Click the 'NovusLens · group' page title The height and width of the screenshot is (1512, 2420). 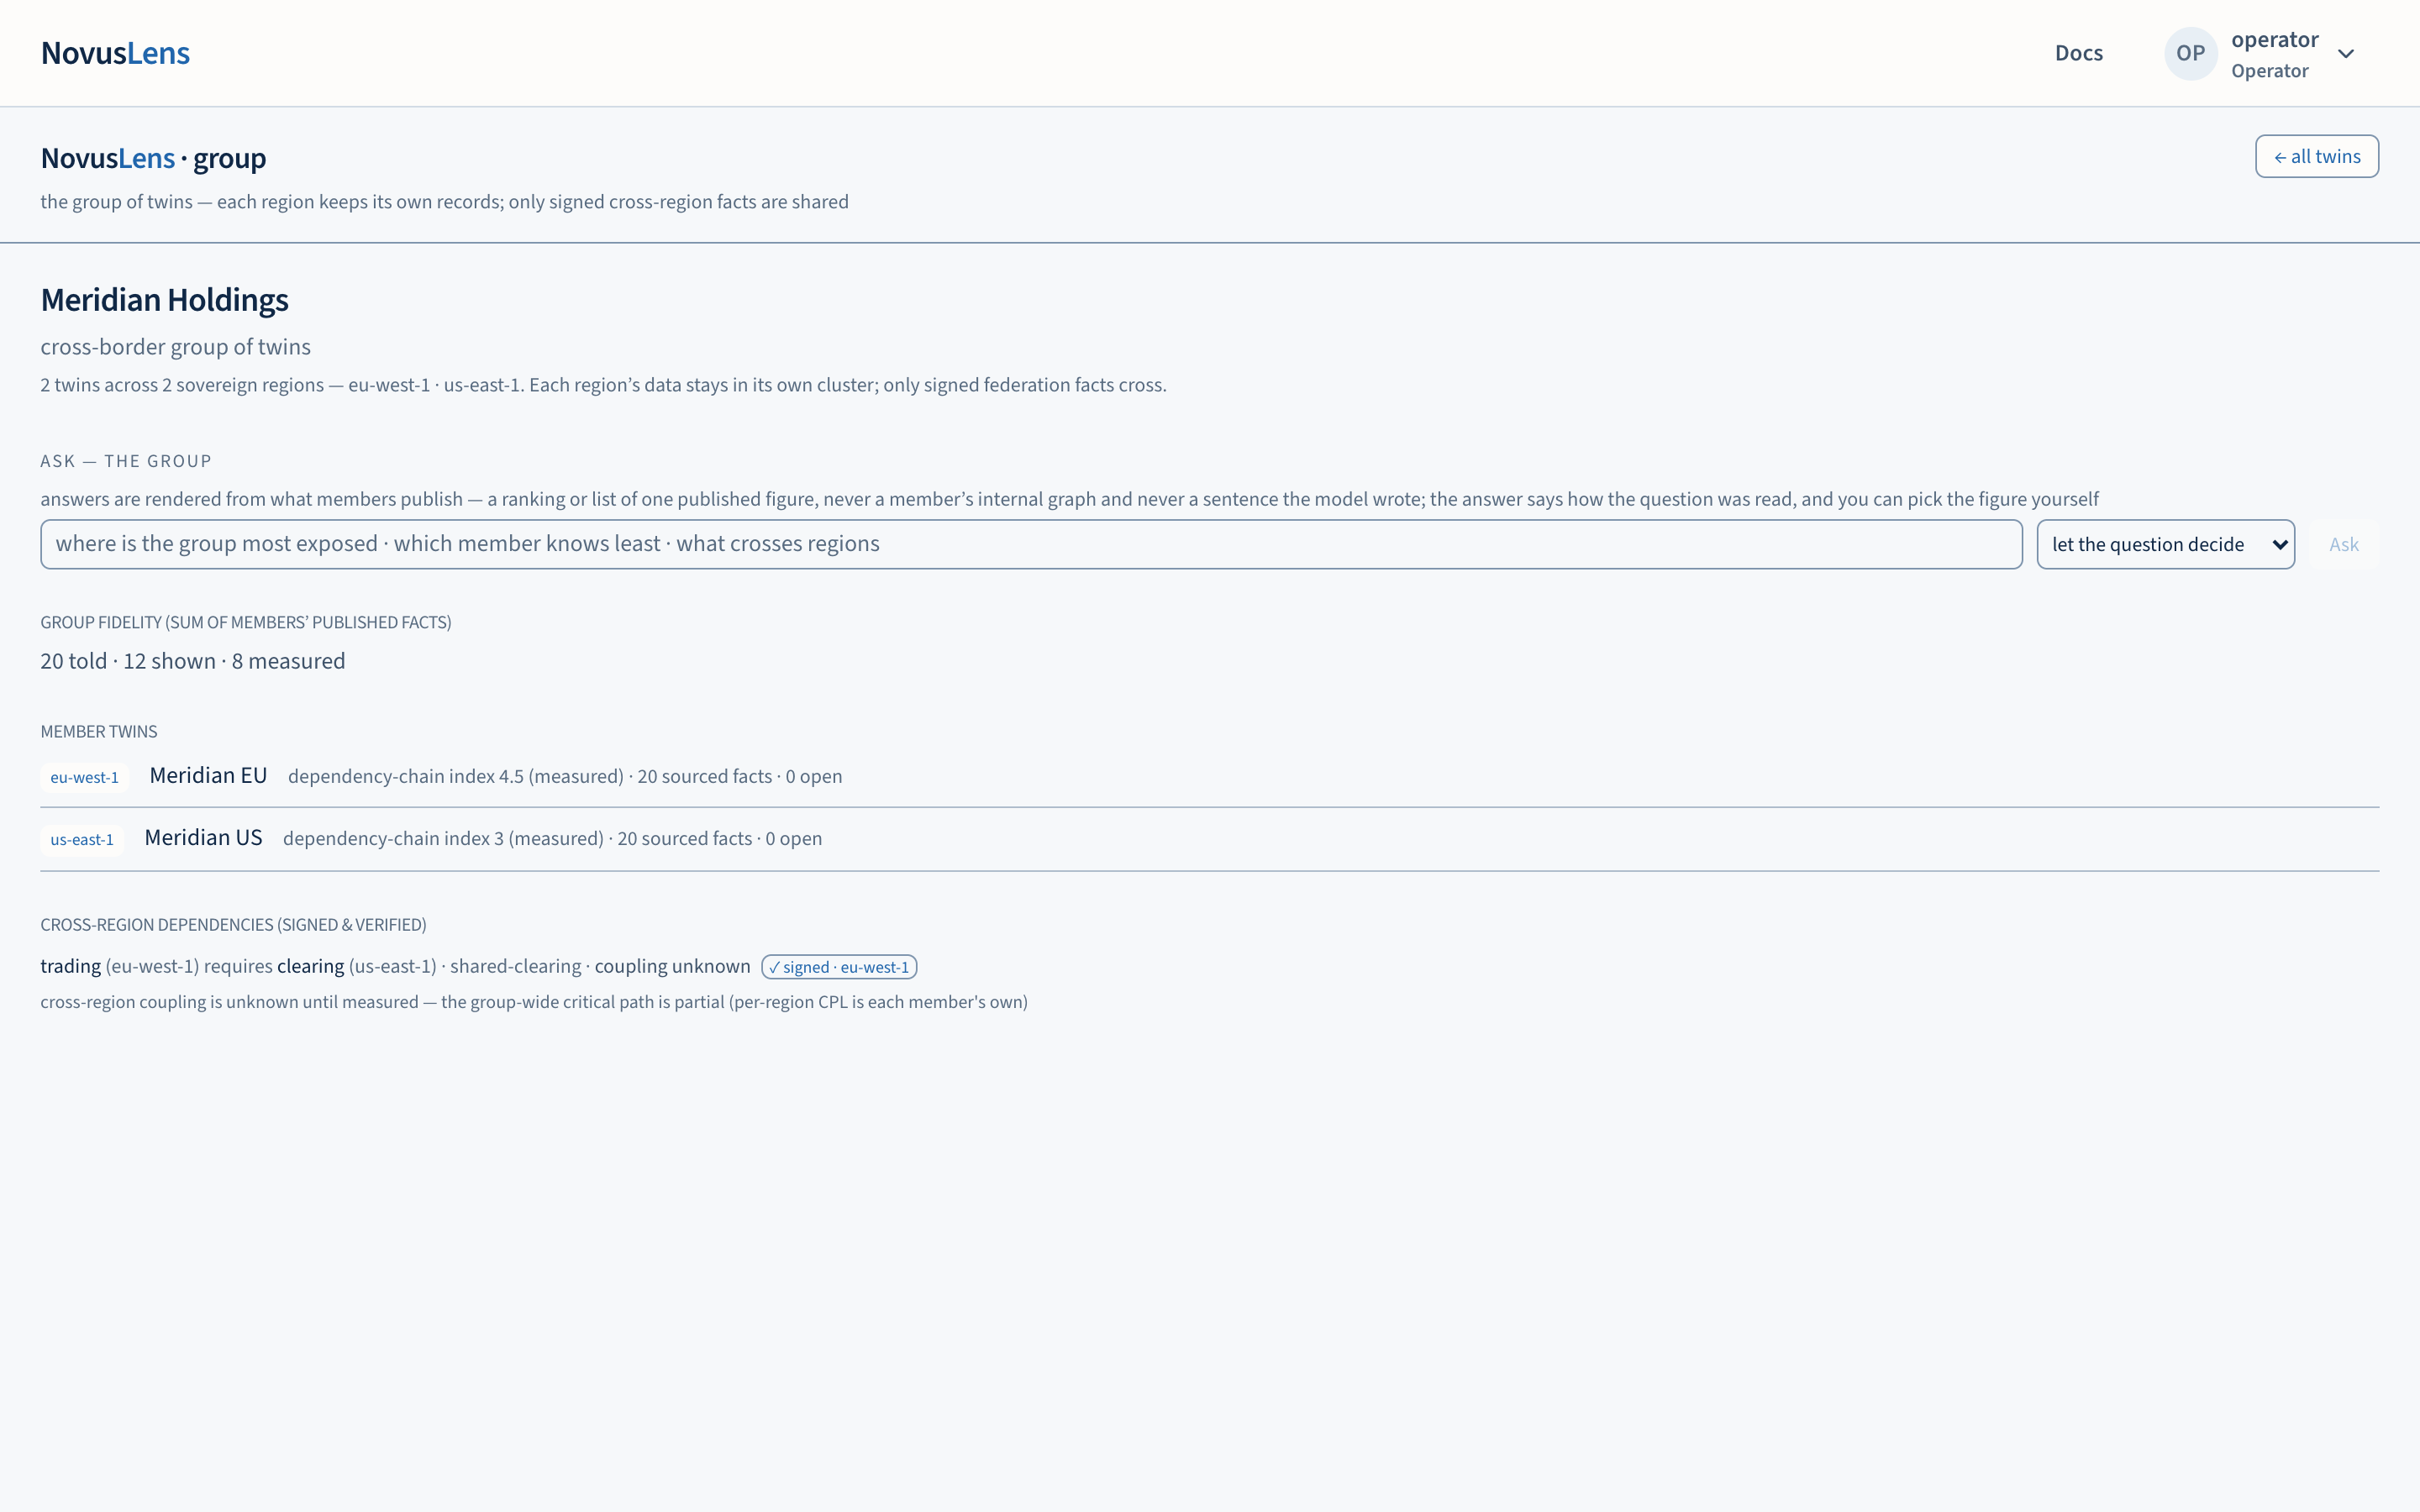pos(153,158)
